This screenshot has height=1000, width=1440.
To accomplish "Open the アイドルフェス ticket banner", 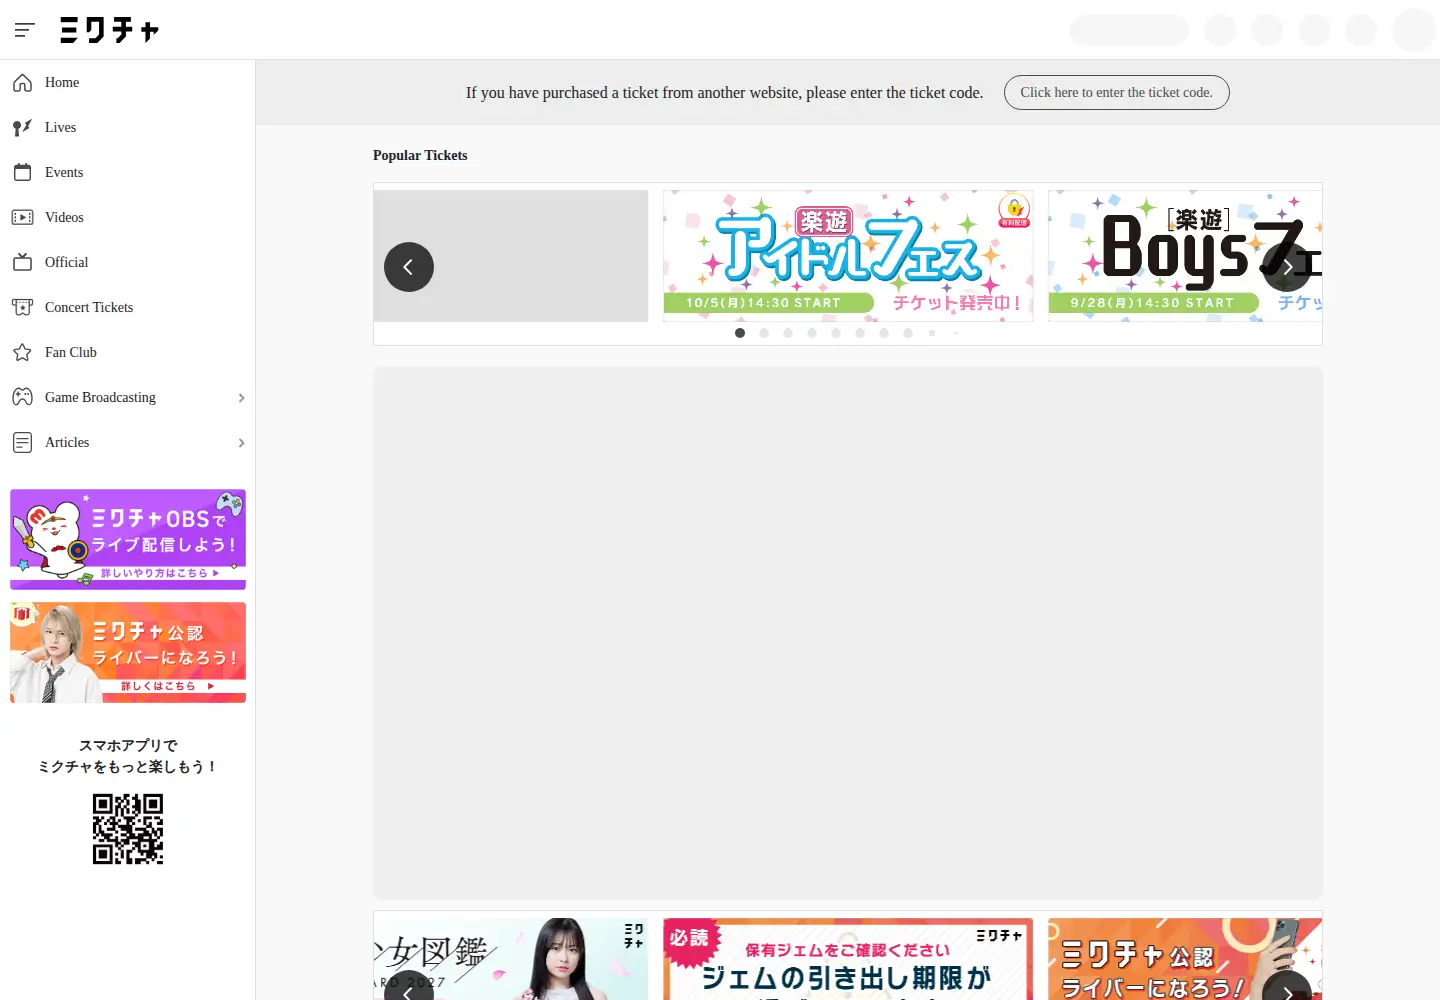I will coord(848,256).
